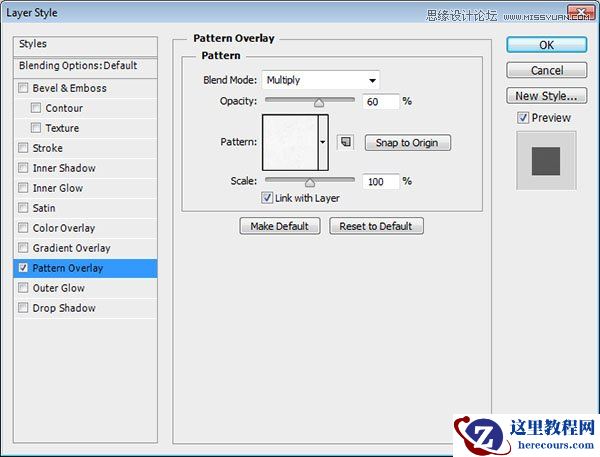The image size is (600, 457).
Task: Click the Opacity slider handle
Action: click(x=319, y=103)
